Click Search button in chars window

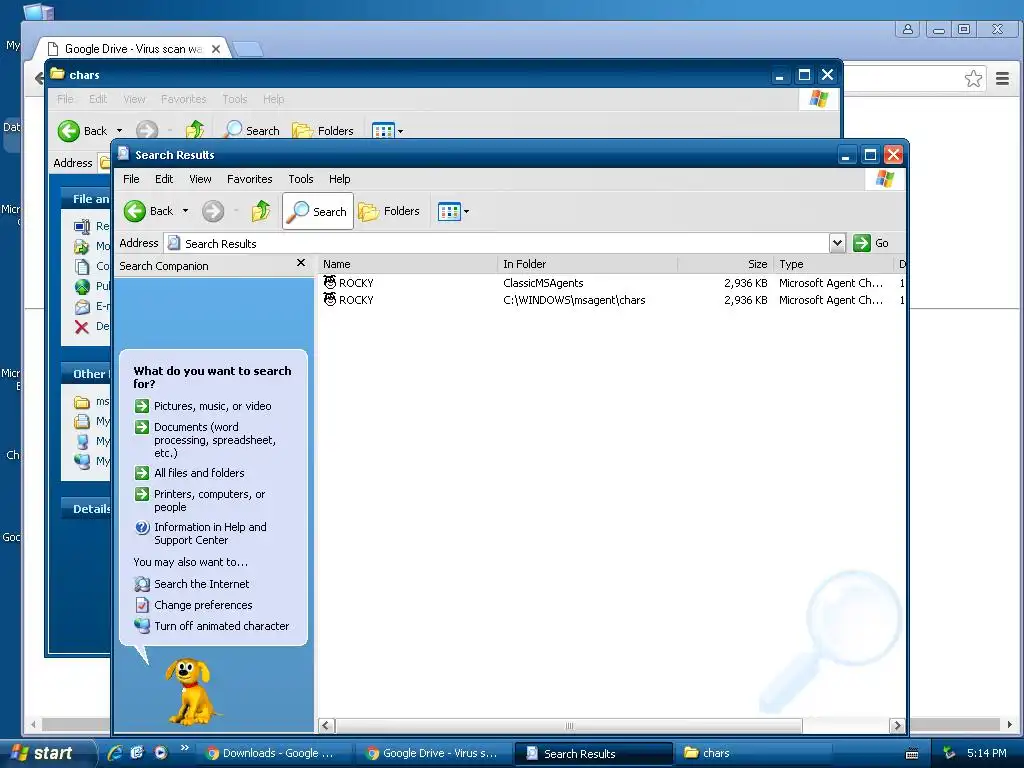coord(252,131)
